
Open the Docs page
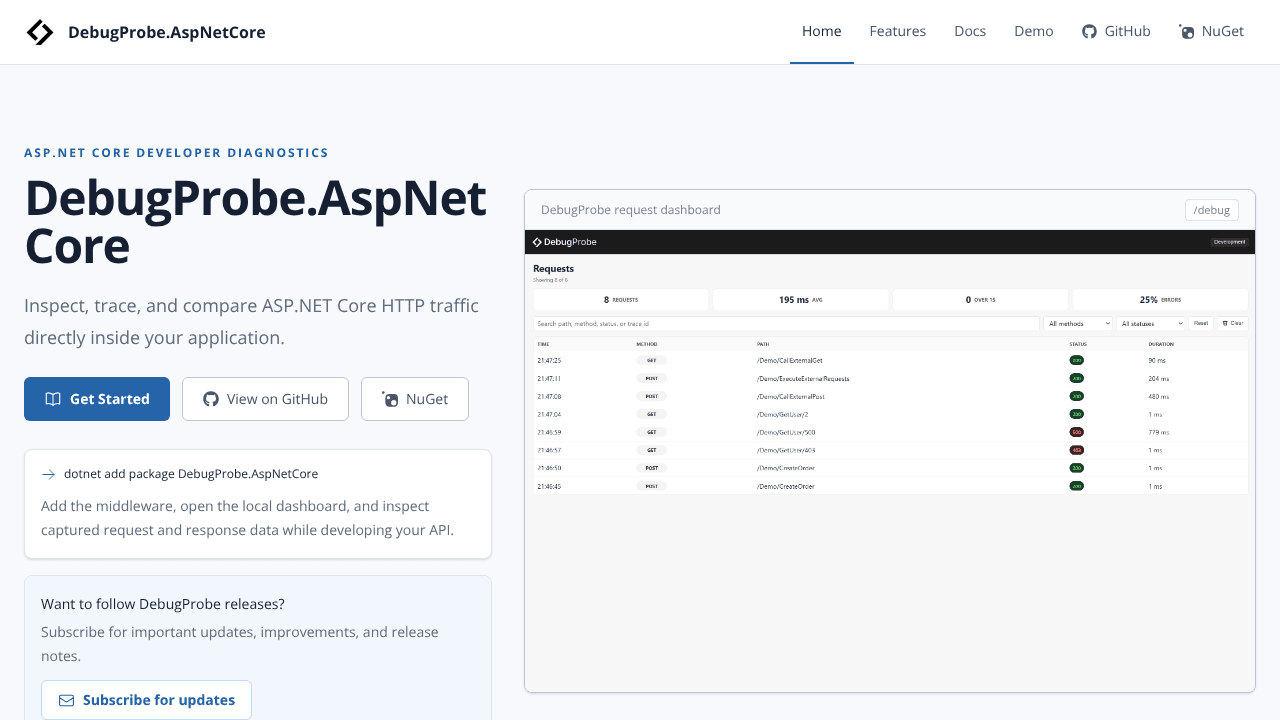point(970,31)
